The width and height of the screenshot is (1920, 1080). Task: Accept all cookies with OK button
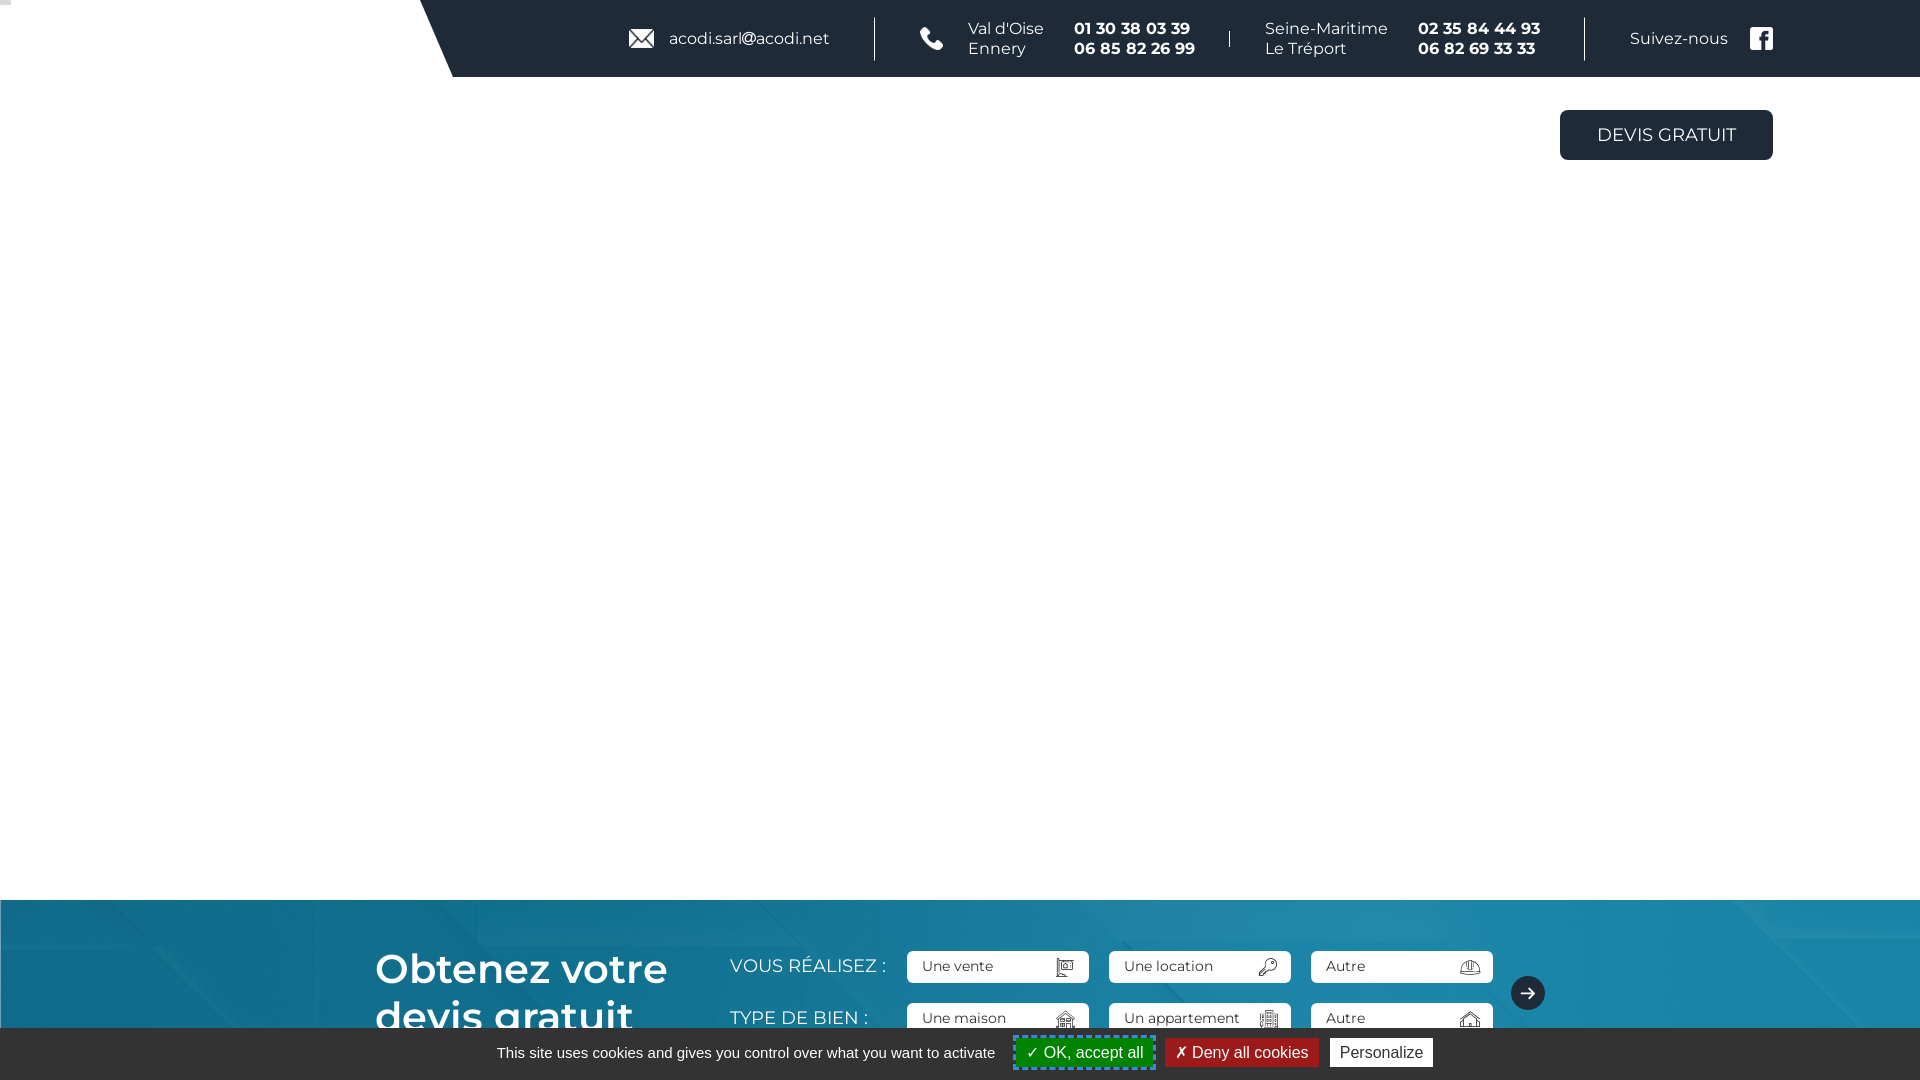pyautogui.click(x=1083, y=1052)
